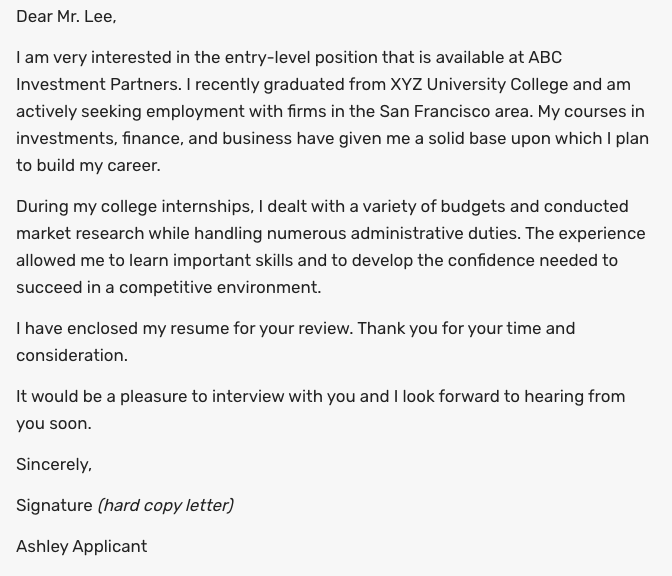Click the word 'consideration.'
672x576 pixels.
pos(72,356)
